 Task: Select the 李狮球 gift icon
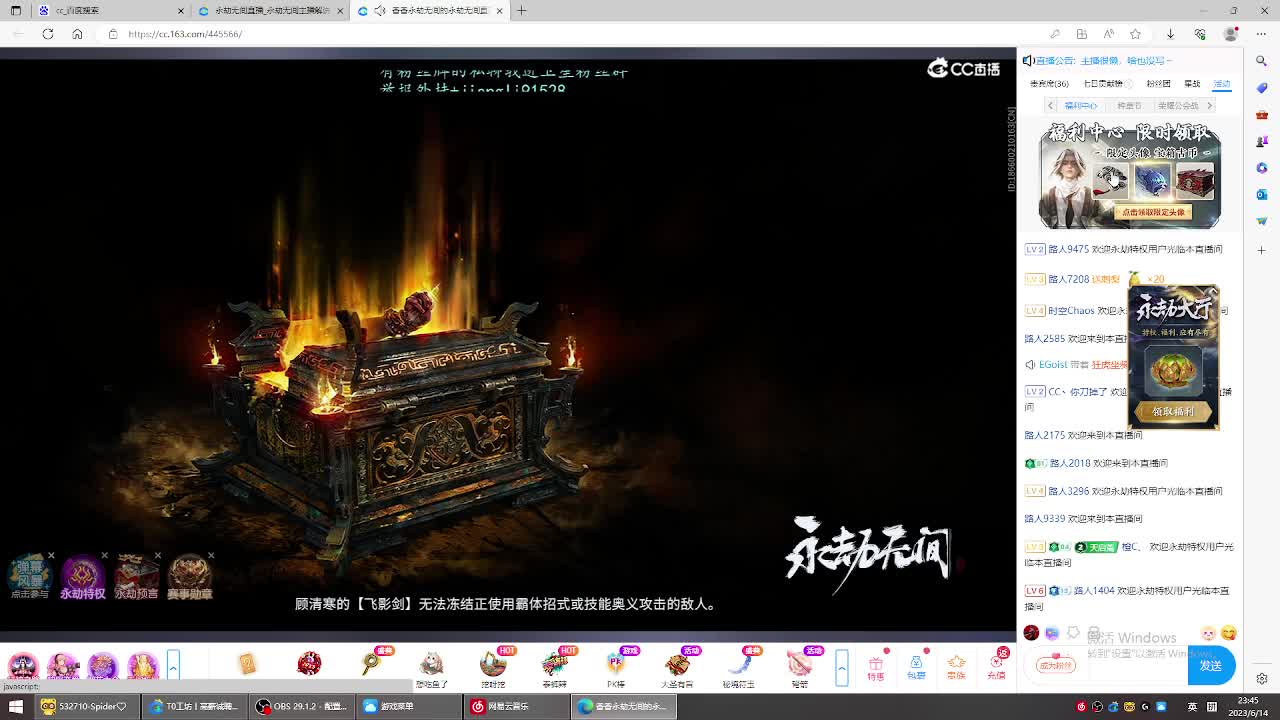click(x=555, y=665)
